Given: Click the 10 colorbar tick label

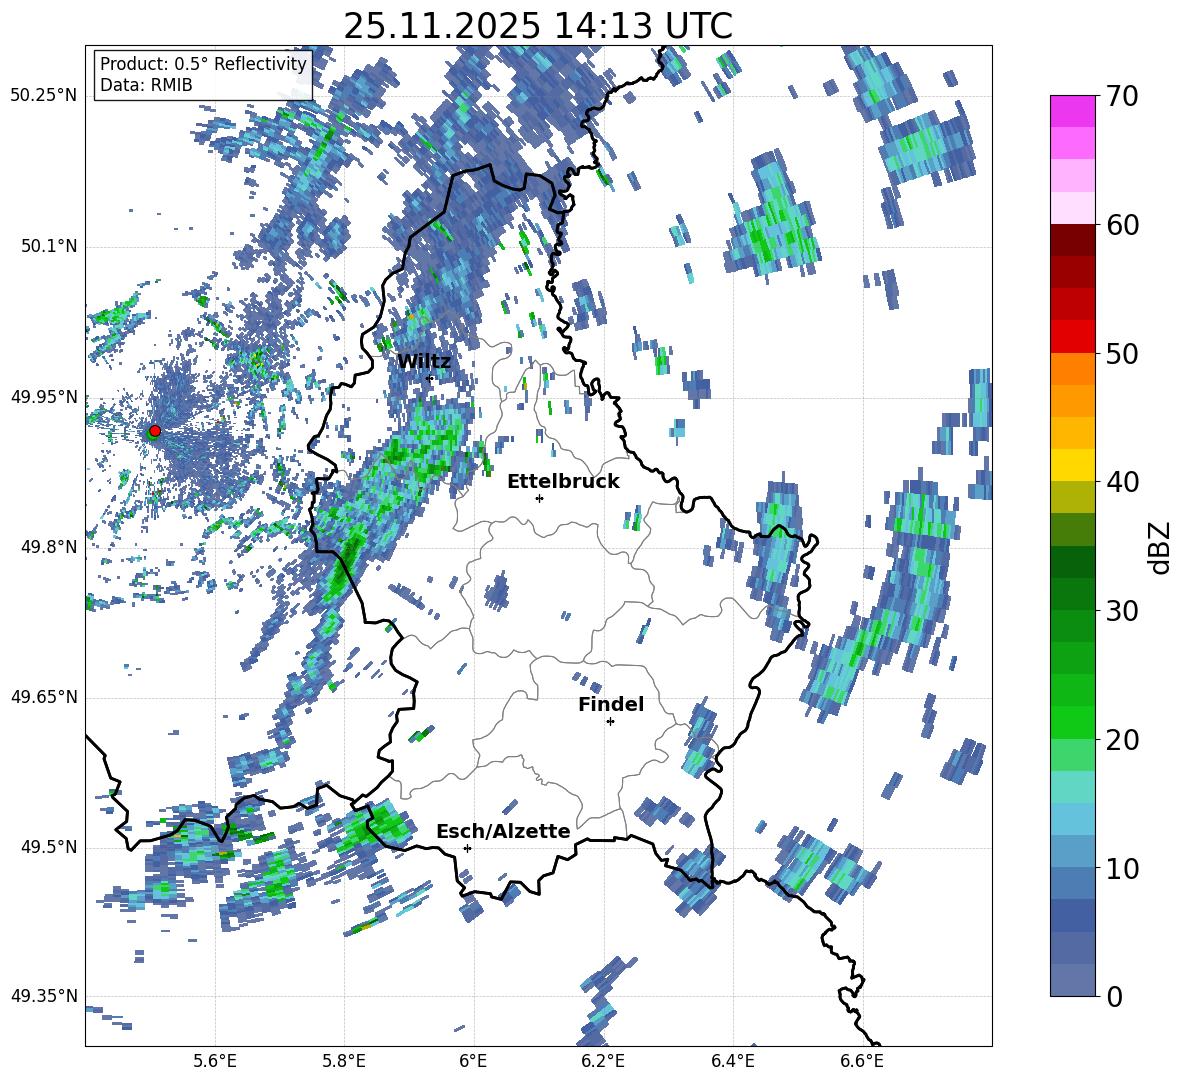Looking at the screenshot, I should point(1122,868).
